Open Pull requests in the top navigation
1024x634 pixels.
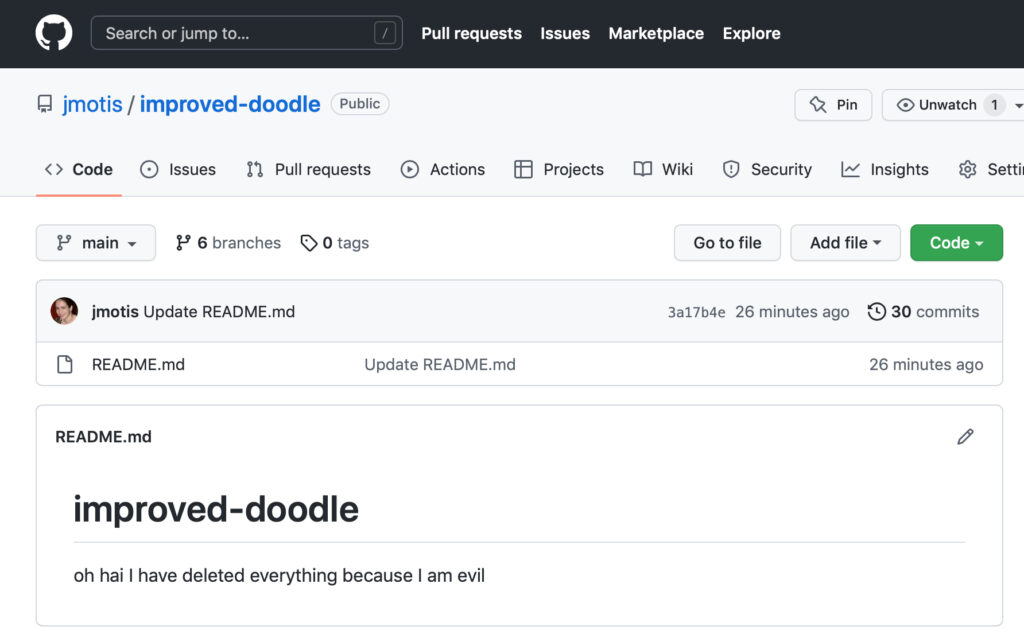click(x=472, y=33)
